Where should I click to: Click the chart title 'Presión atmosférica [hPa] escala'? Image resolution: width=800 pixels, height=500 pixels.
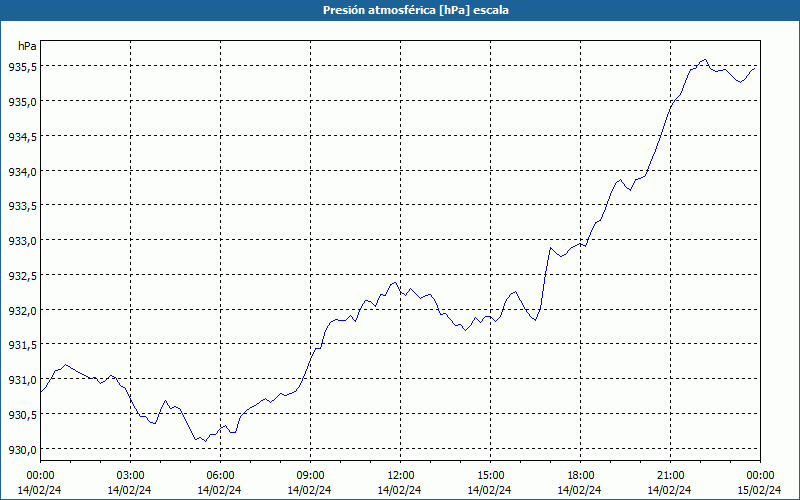[x=415, y=10]
